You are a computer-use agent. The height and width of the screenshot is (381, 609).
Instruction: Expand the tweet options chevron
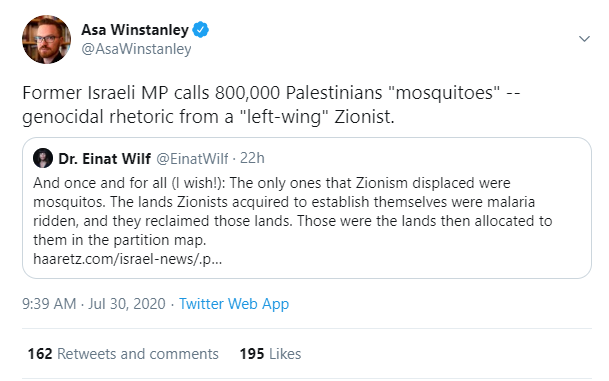tap(584, 38)
